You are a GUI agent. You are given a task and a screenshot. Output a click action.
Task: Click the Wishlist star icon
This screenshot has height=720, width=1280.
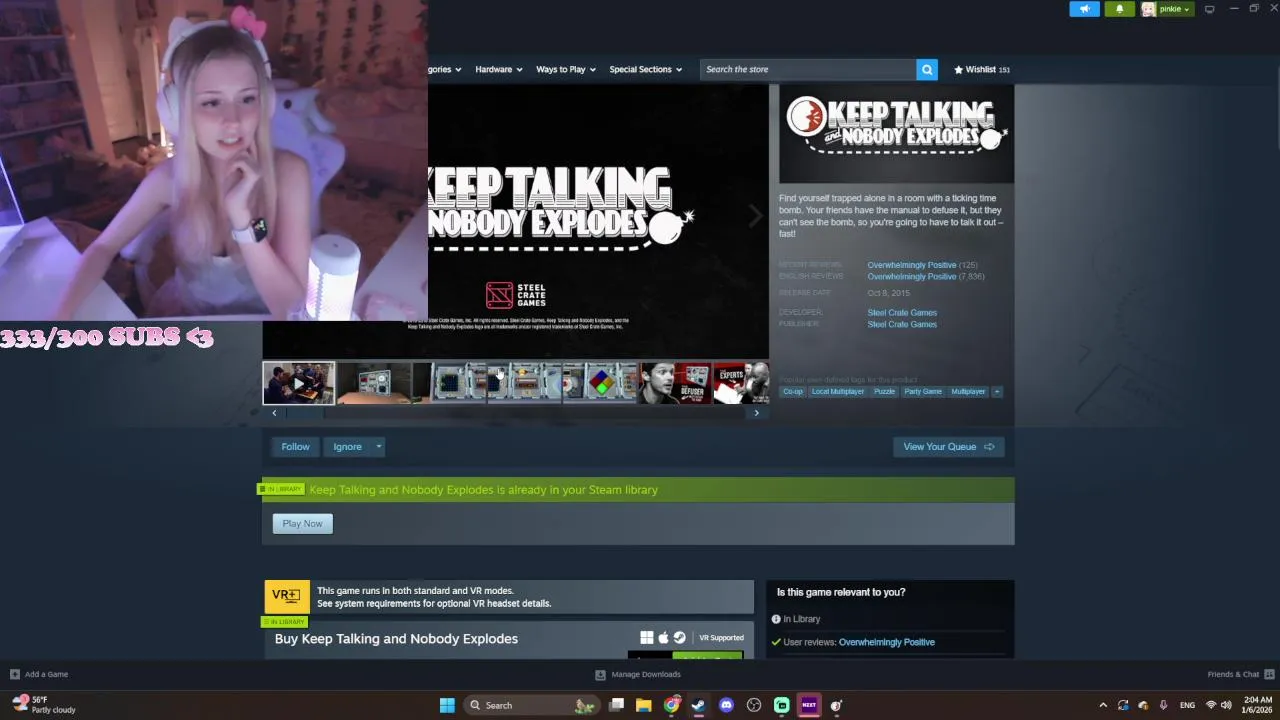tap(958, 69)
